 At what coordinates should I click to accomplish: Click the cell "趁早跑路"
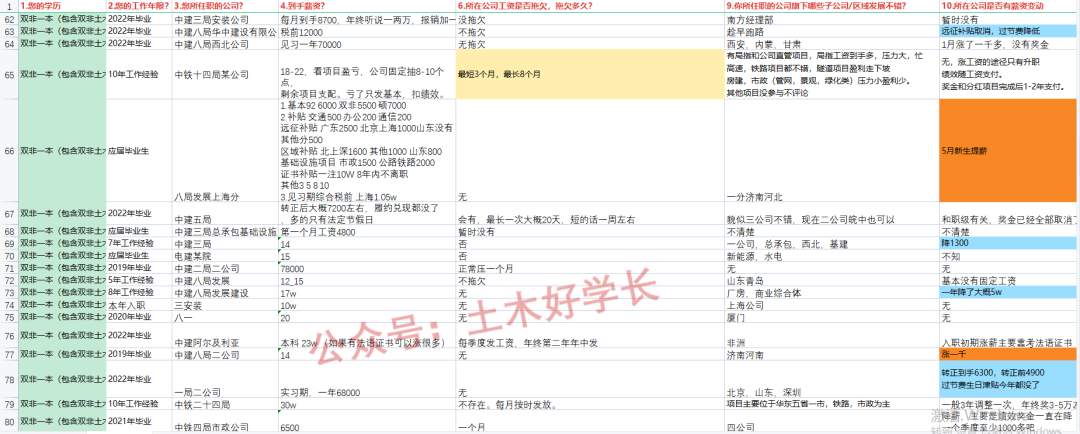[x=832, y=32]
